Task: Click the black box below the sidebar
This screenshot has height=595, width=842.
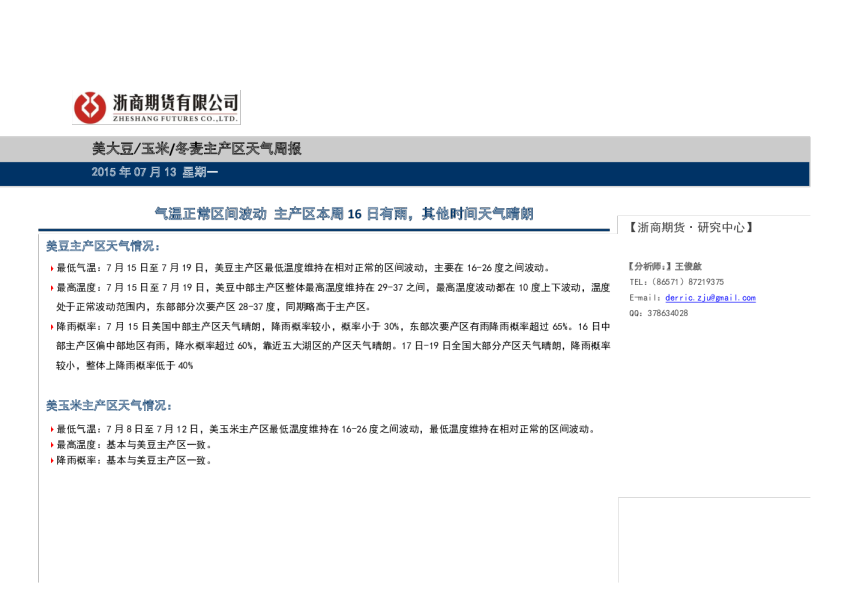Action: (x=713, y=540)
